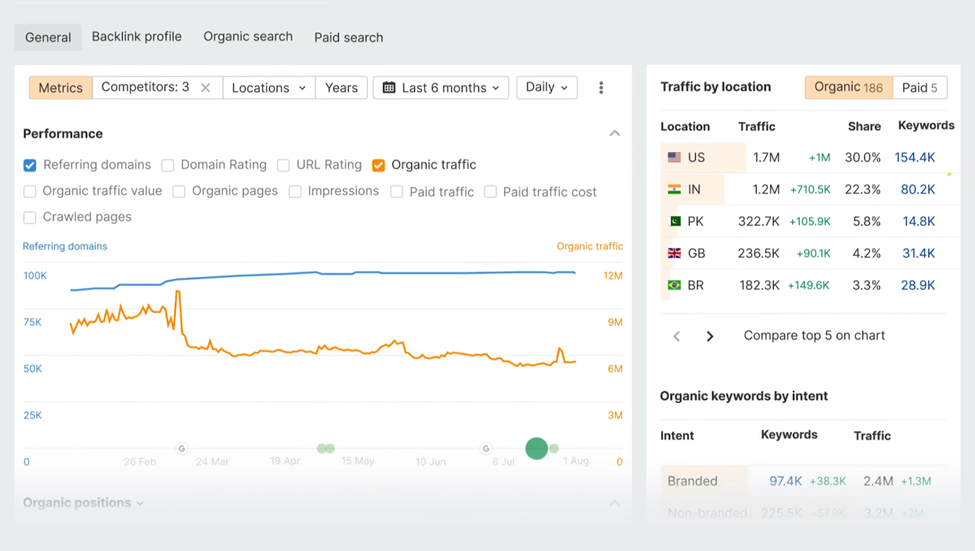Click the Google update marker near 24 Mar
The width and height of the screenshot is (975, 551).
pyautogui.click(x=182, y=449)
